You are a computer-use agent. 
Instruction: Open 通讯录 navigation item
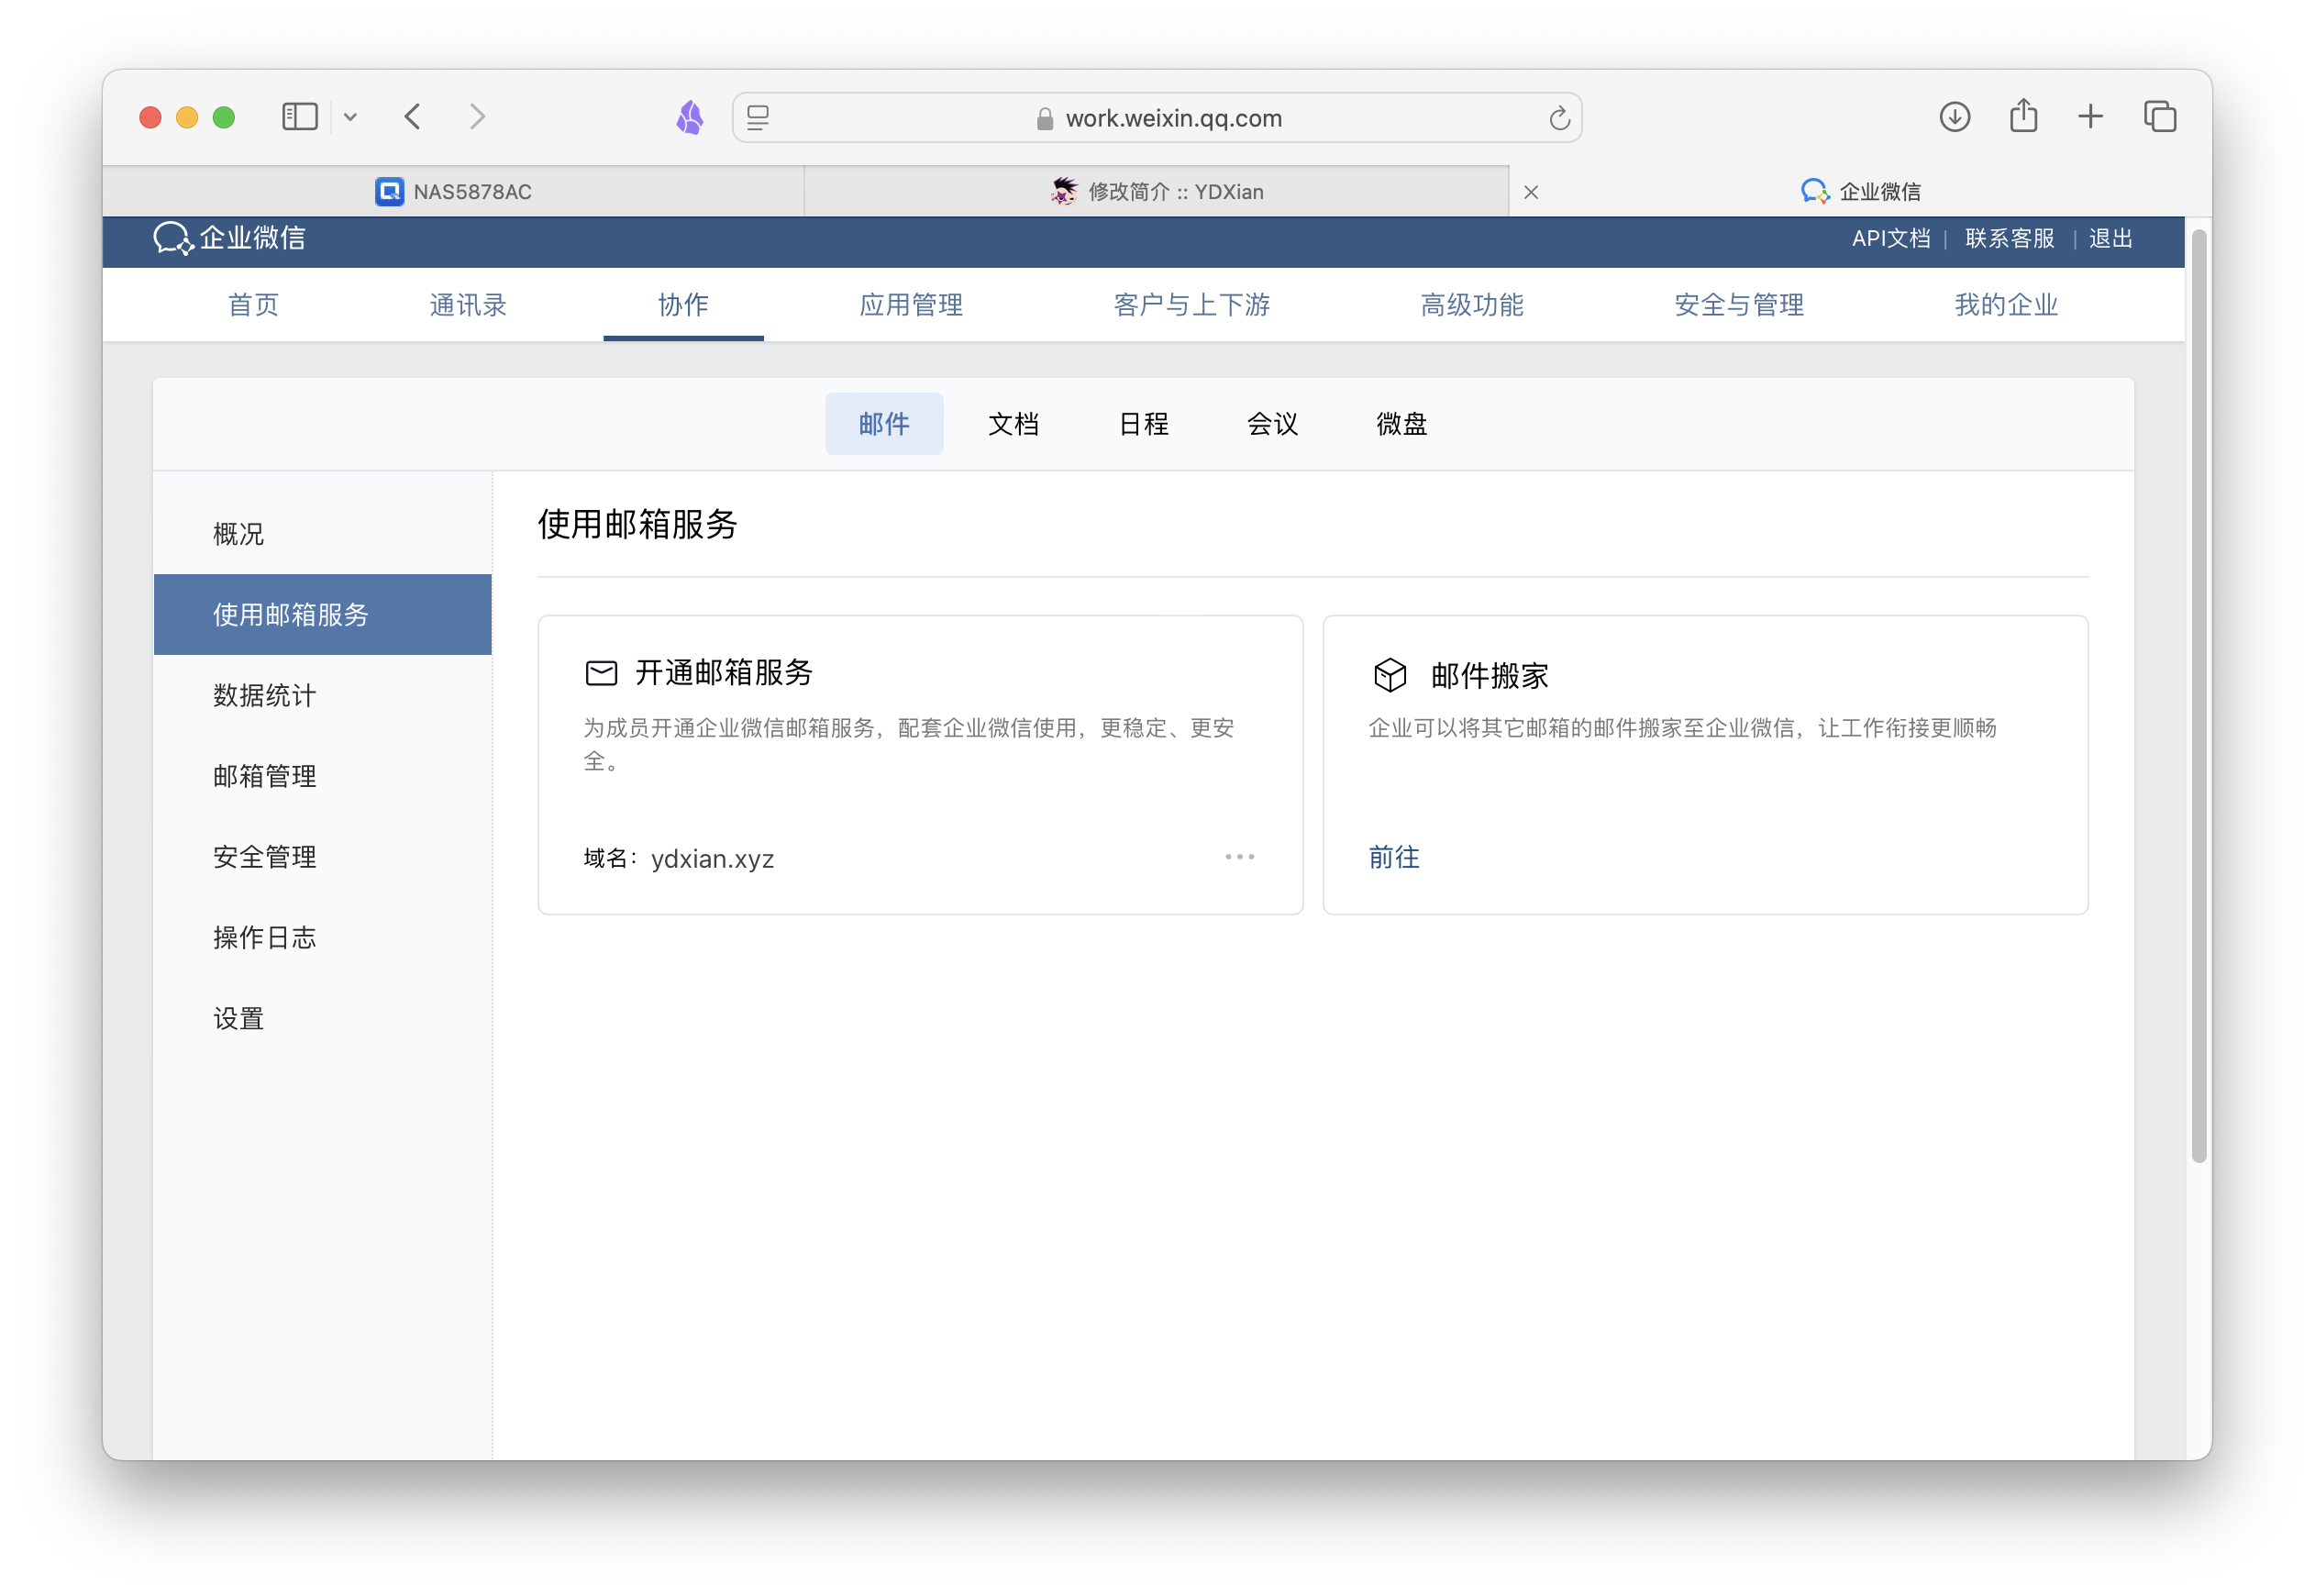(x=468, y=305)
